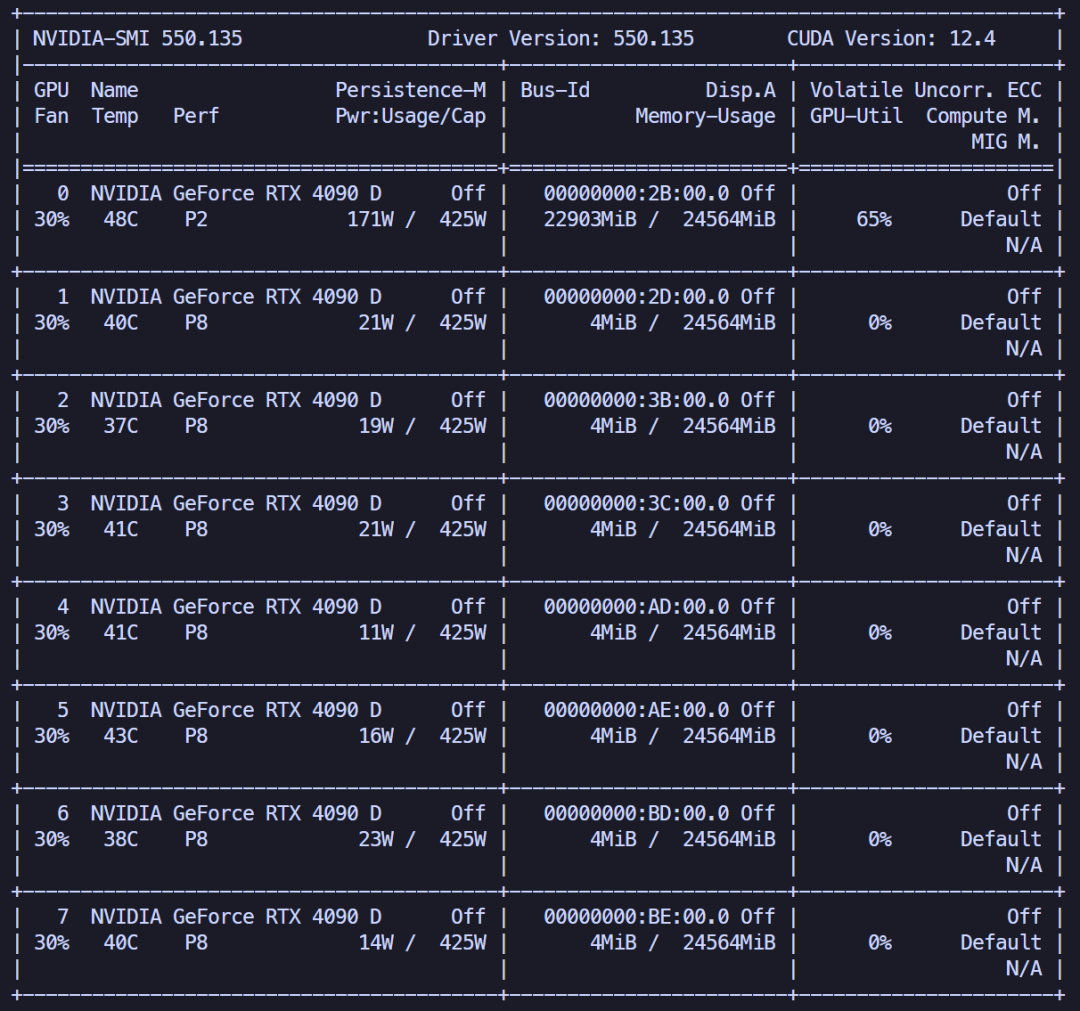Click bus id 00000000:3C:00.0
Screen dimensions: 1080x1011
636,503
